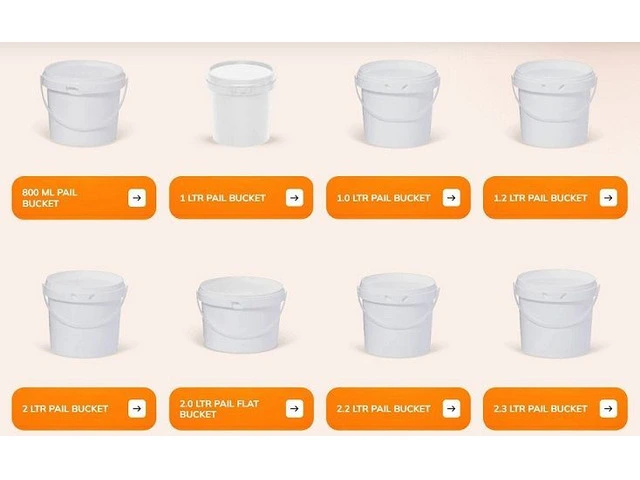The image size is (640, 480).
Task: View the 800 ML pail bucket image
Action: [x=84, y=103]
